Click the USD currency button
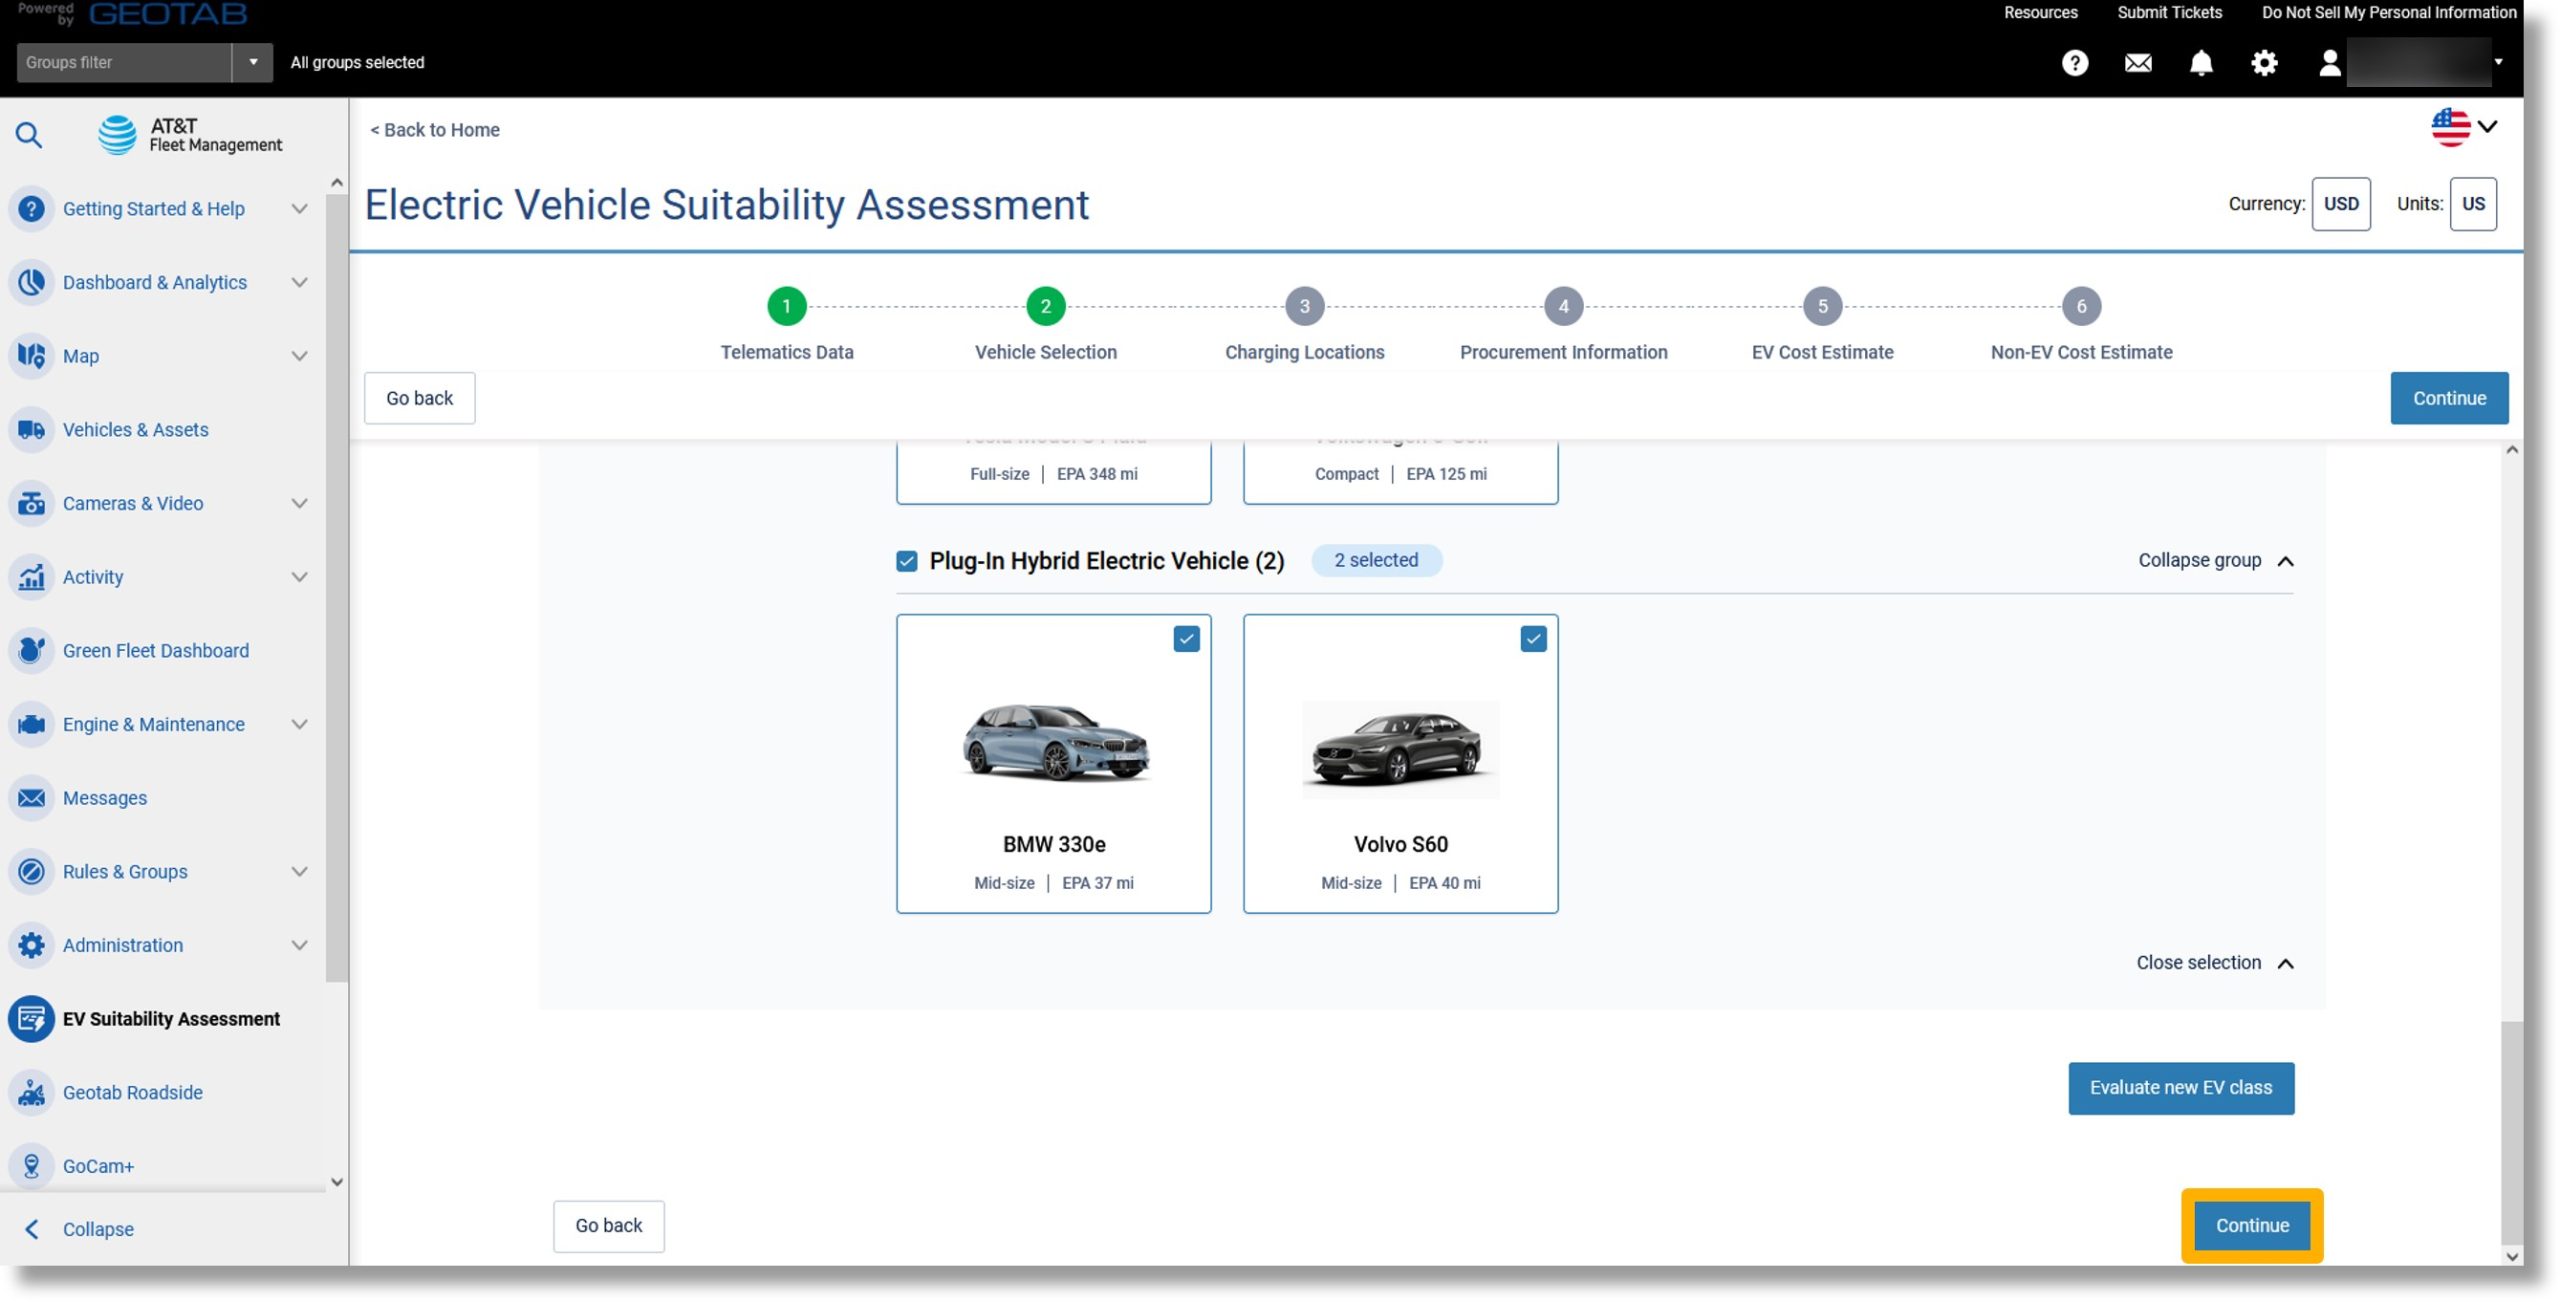Screen dimensions: 2560x1302 tap(2340, 204)
